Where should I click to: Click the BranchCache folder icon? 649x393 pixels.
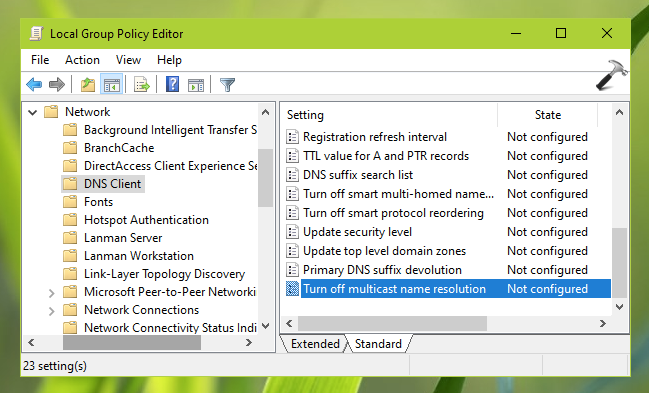[x=70, y=148]
